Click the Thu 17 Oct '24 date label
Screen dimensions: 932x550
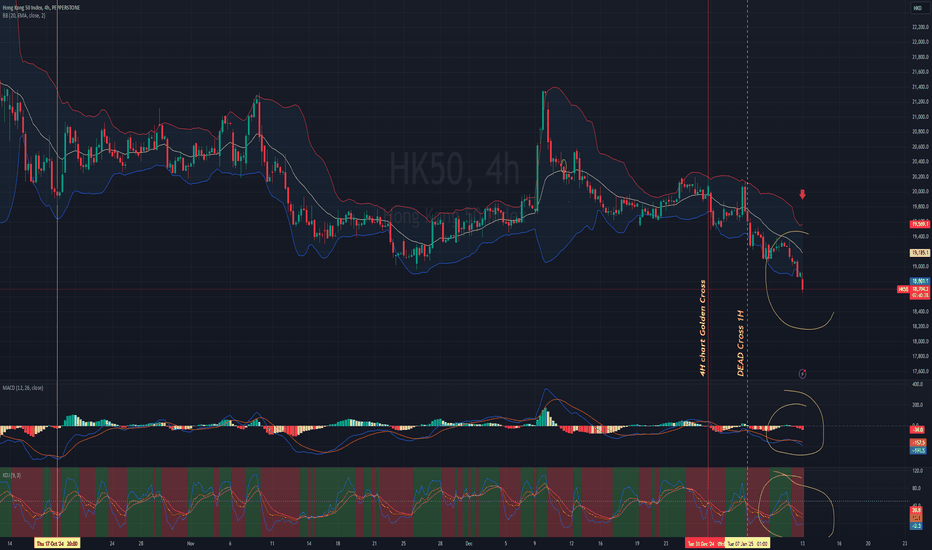point(57,543)
